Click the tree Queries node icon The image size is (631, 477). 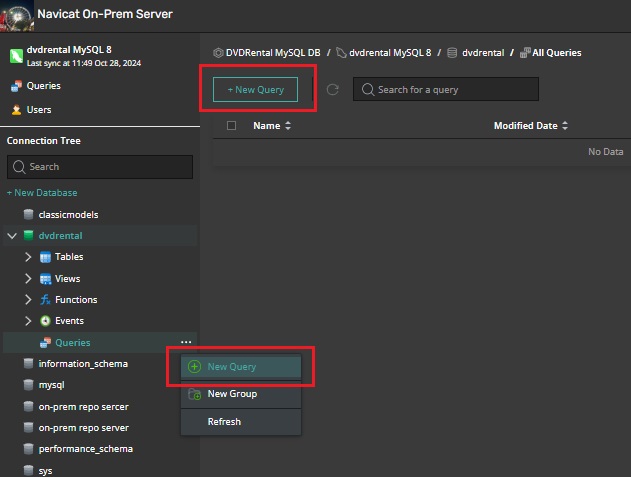tap(45, 343)
